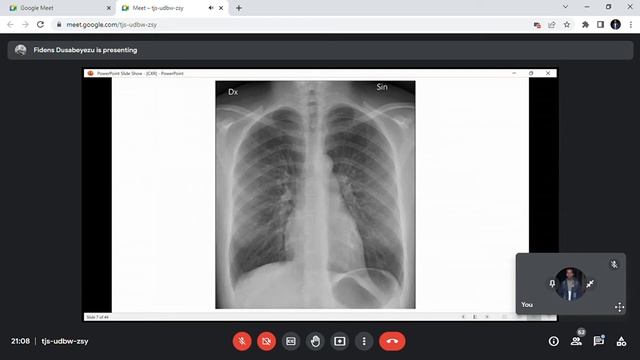Click your profile thumbnail in self-view

(571, 284)
